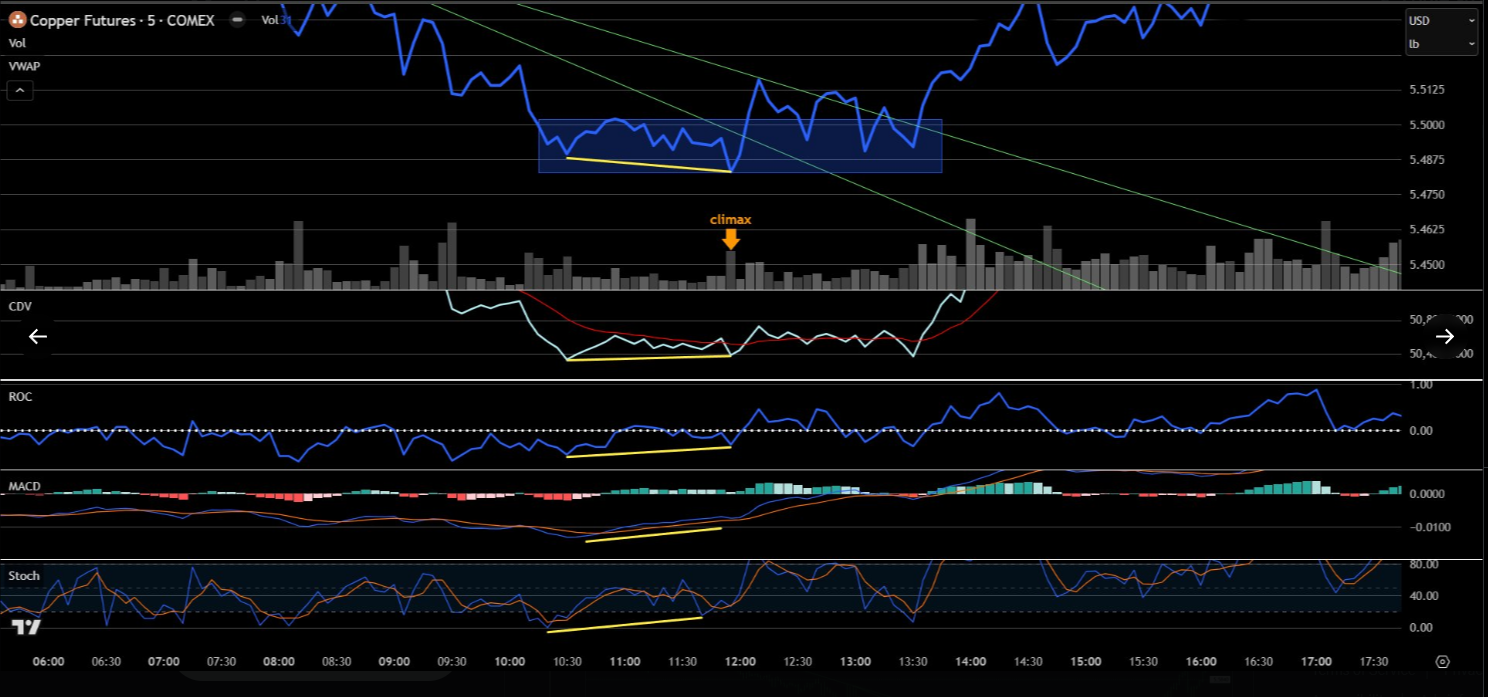
Task: Select the 12:00 timestamp on the axis
Action: (740, 661)
